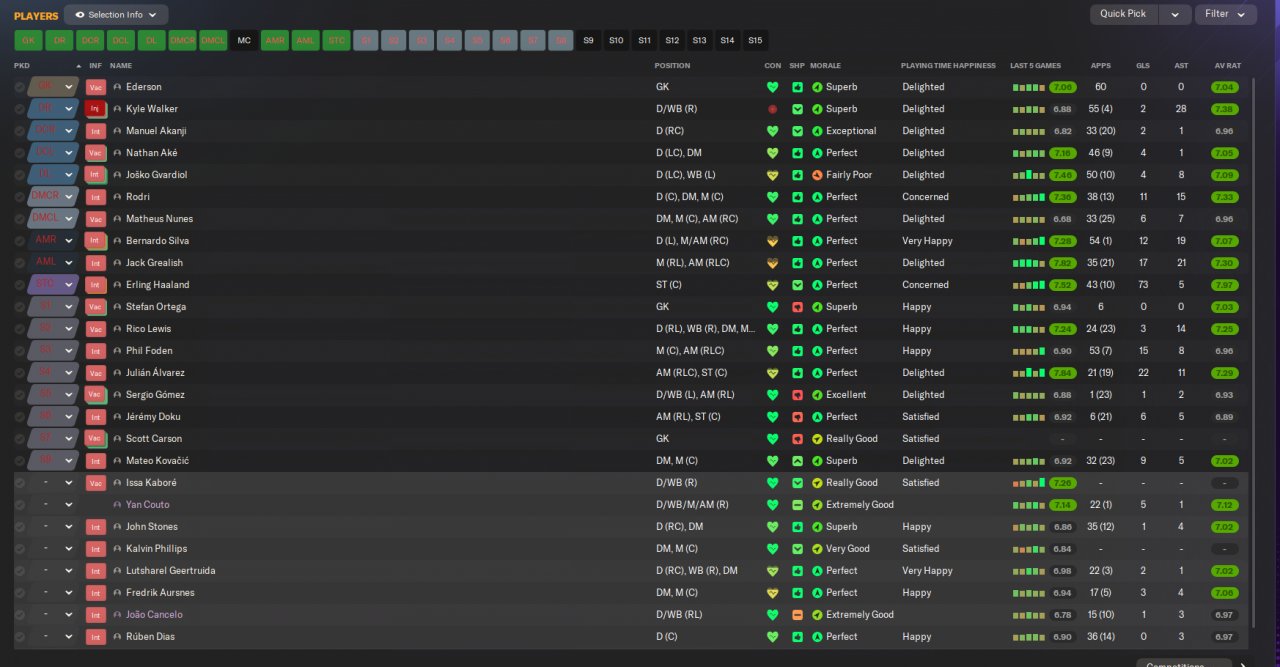The image size is (1280, 667).
Task: Toggle the pick checkmark for Kyle Walker
Action: tap(20, 109)
